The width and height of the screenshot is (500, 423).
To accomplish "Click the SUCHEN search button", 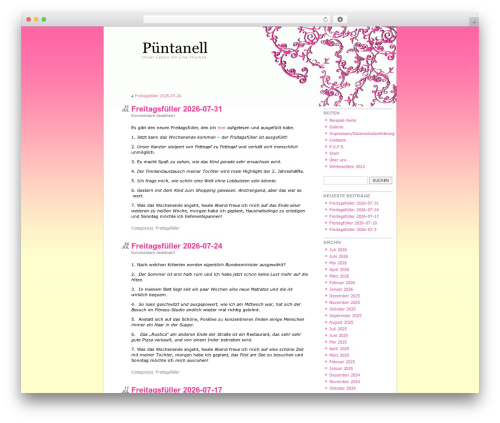I will pyautogui.click(x=381, y=180).
